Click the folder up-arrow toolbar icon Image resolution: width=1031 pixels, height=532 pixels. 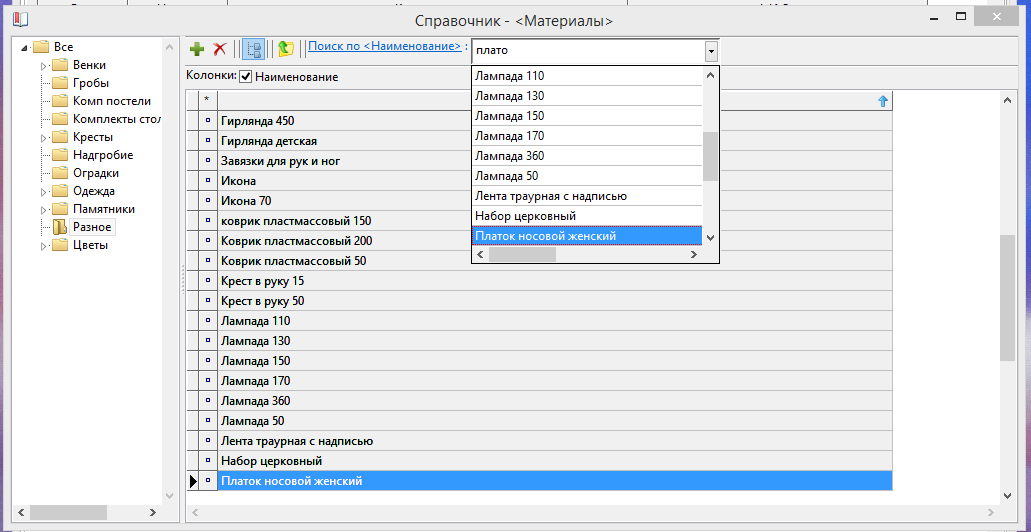click(285, 49)
